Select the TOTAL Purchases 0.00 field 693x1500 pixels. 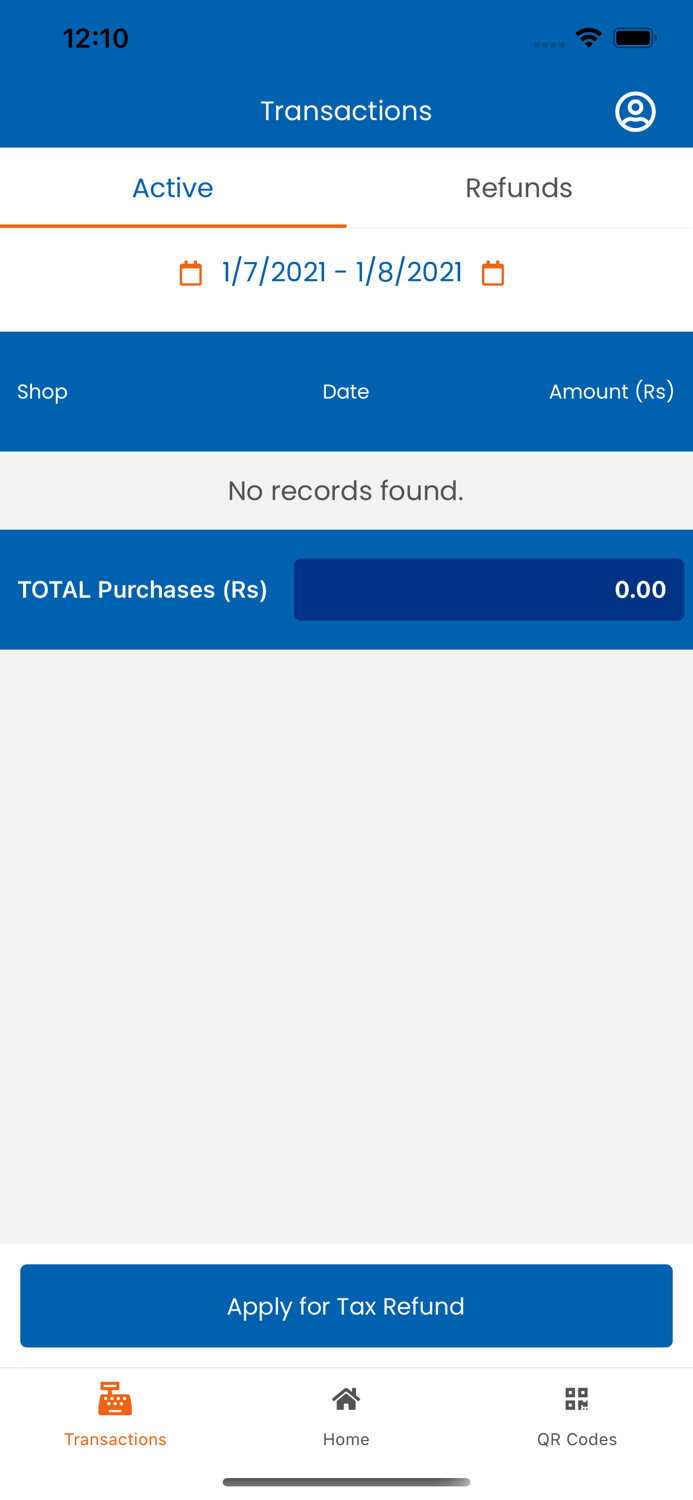click(x=488, y=590)
